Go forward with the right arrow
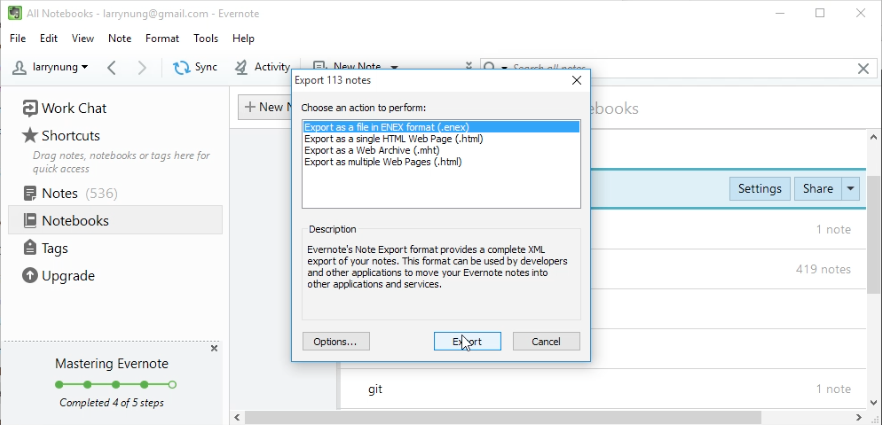The height and width of the screenshot is (425, 882). (x=142, y=68)
